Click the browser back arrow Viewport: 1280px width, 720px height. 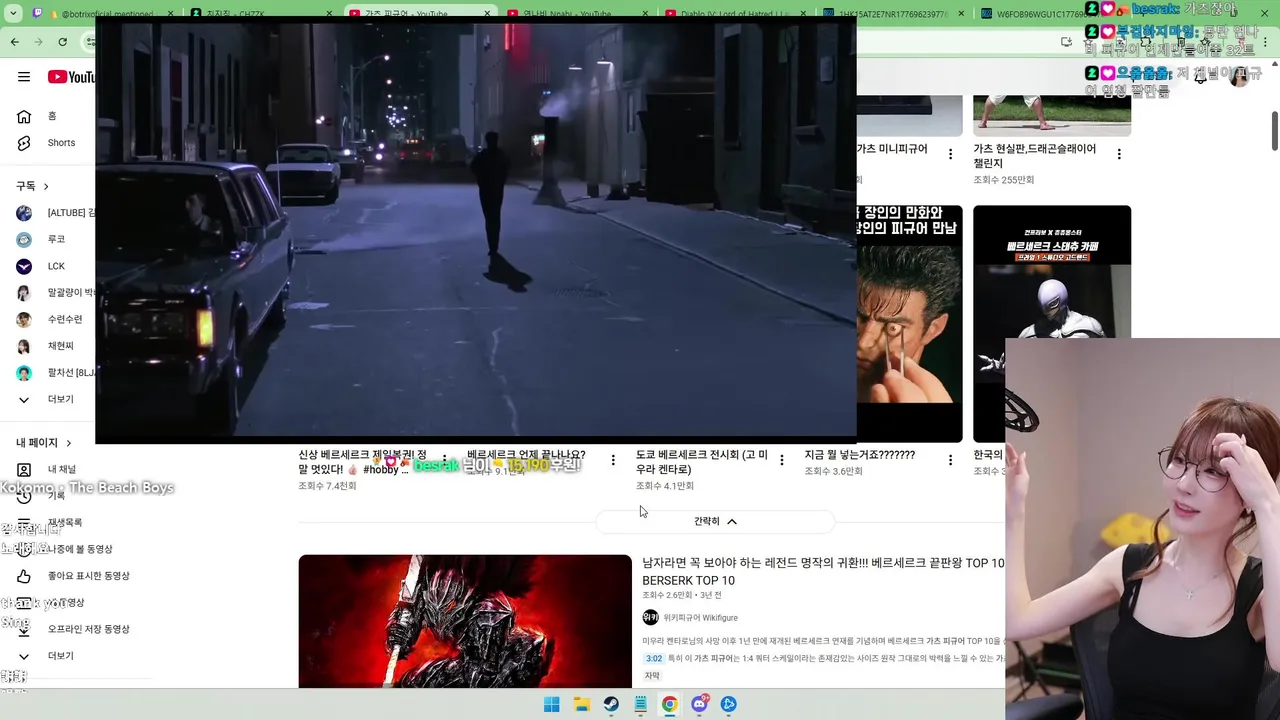pyautogui.click(x=15, y=42)
